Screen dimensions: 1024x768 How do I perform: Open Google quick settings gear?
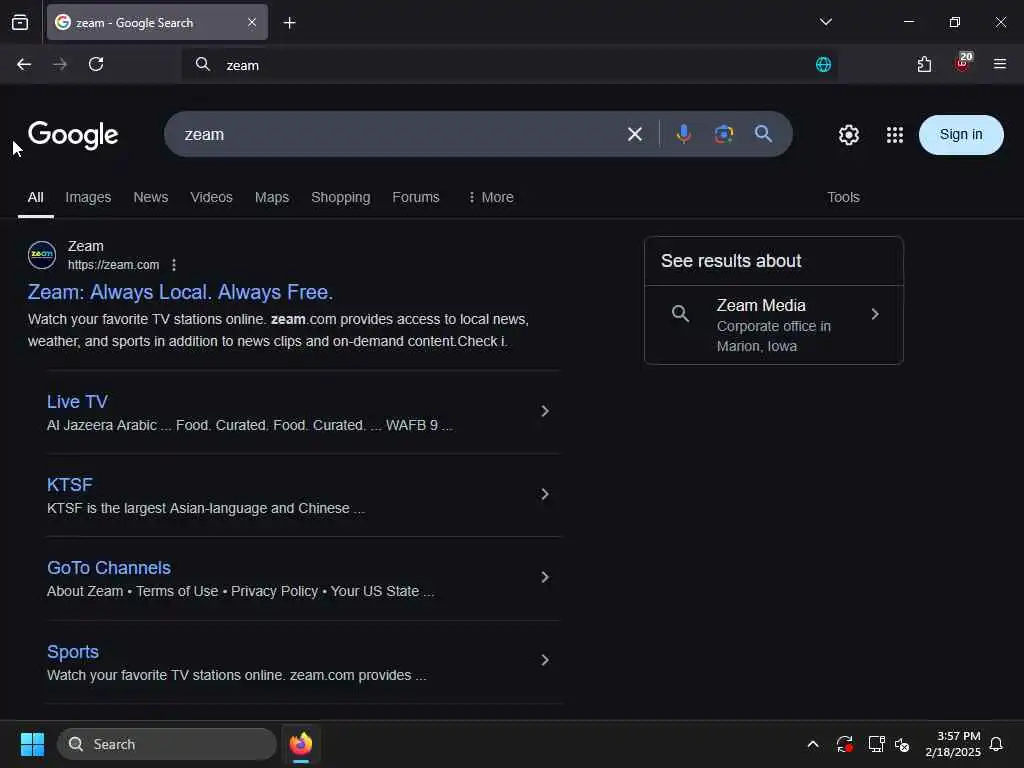point(848,135)
